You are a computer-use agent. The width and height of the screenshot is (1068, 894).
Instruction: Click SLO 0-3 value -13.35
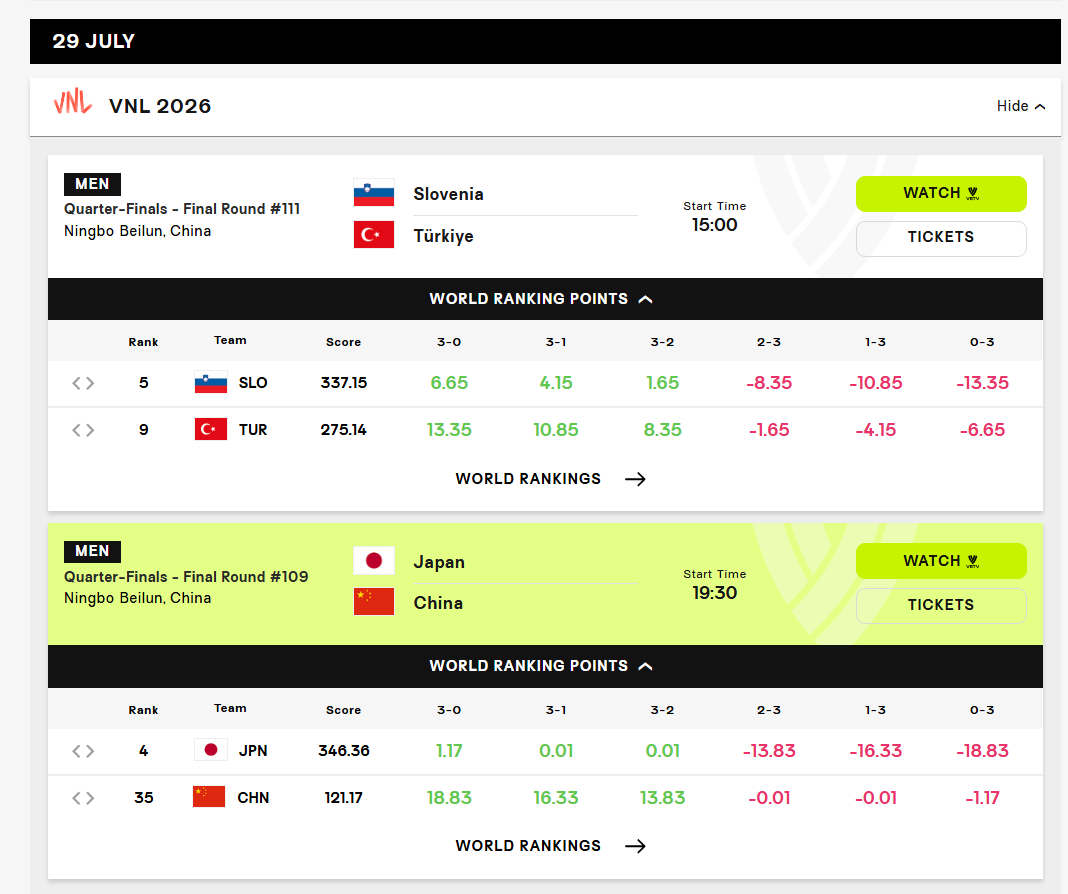[982, 383]
